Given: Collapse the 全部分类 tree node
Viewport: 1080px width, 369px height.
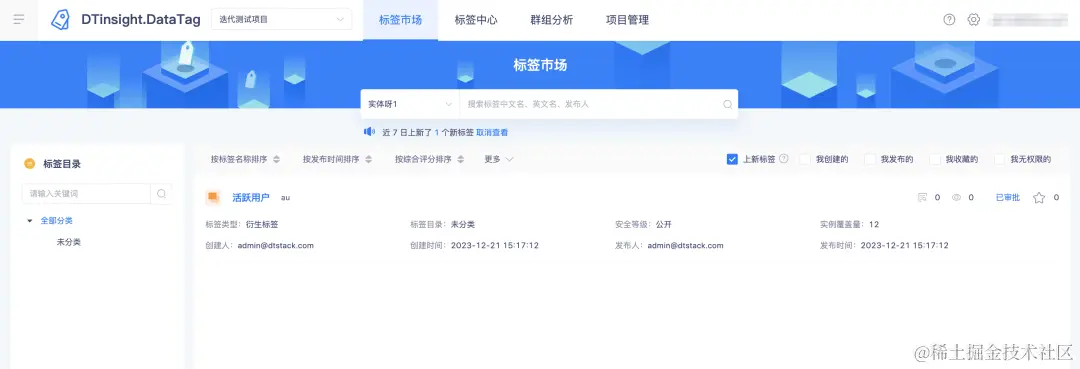Looking at the screenshot, I should tap(30, 221).
